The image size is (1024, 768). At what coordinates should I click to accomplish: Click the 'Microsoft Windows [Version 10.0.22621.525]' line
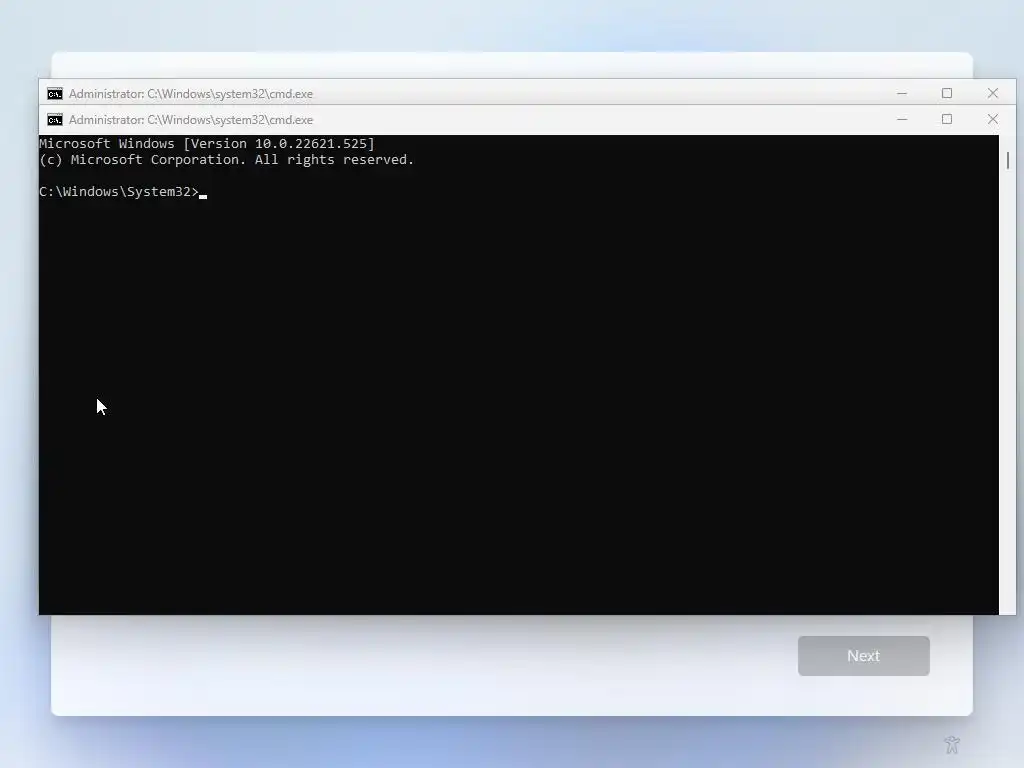coord(207,144)
